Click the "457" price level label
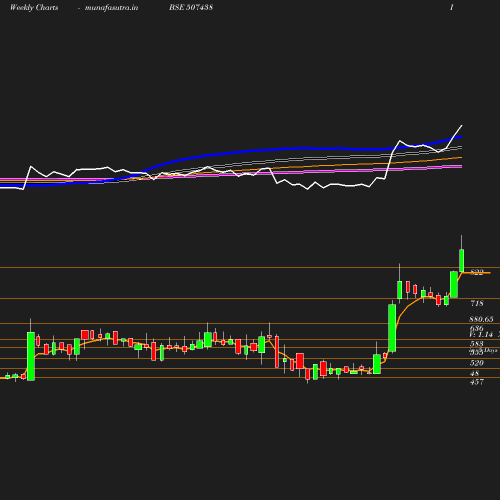Screen dimensions: 500x500 pos(477,382)
